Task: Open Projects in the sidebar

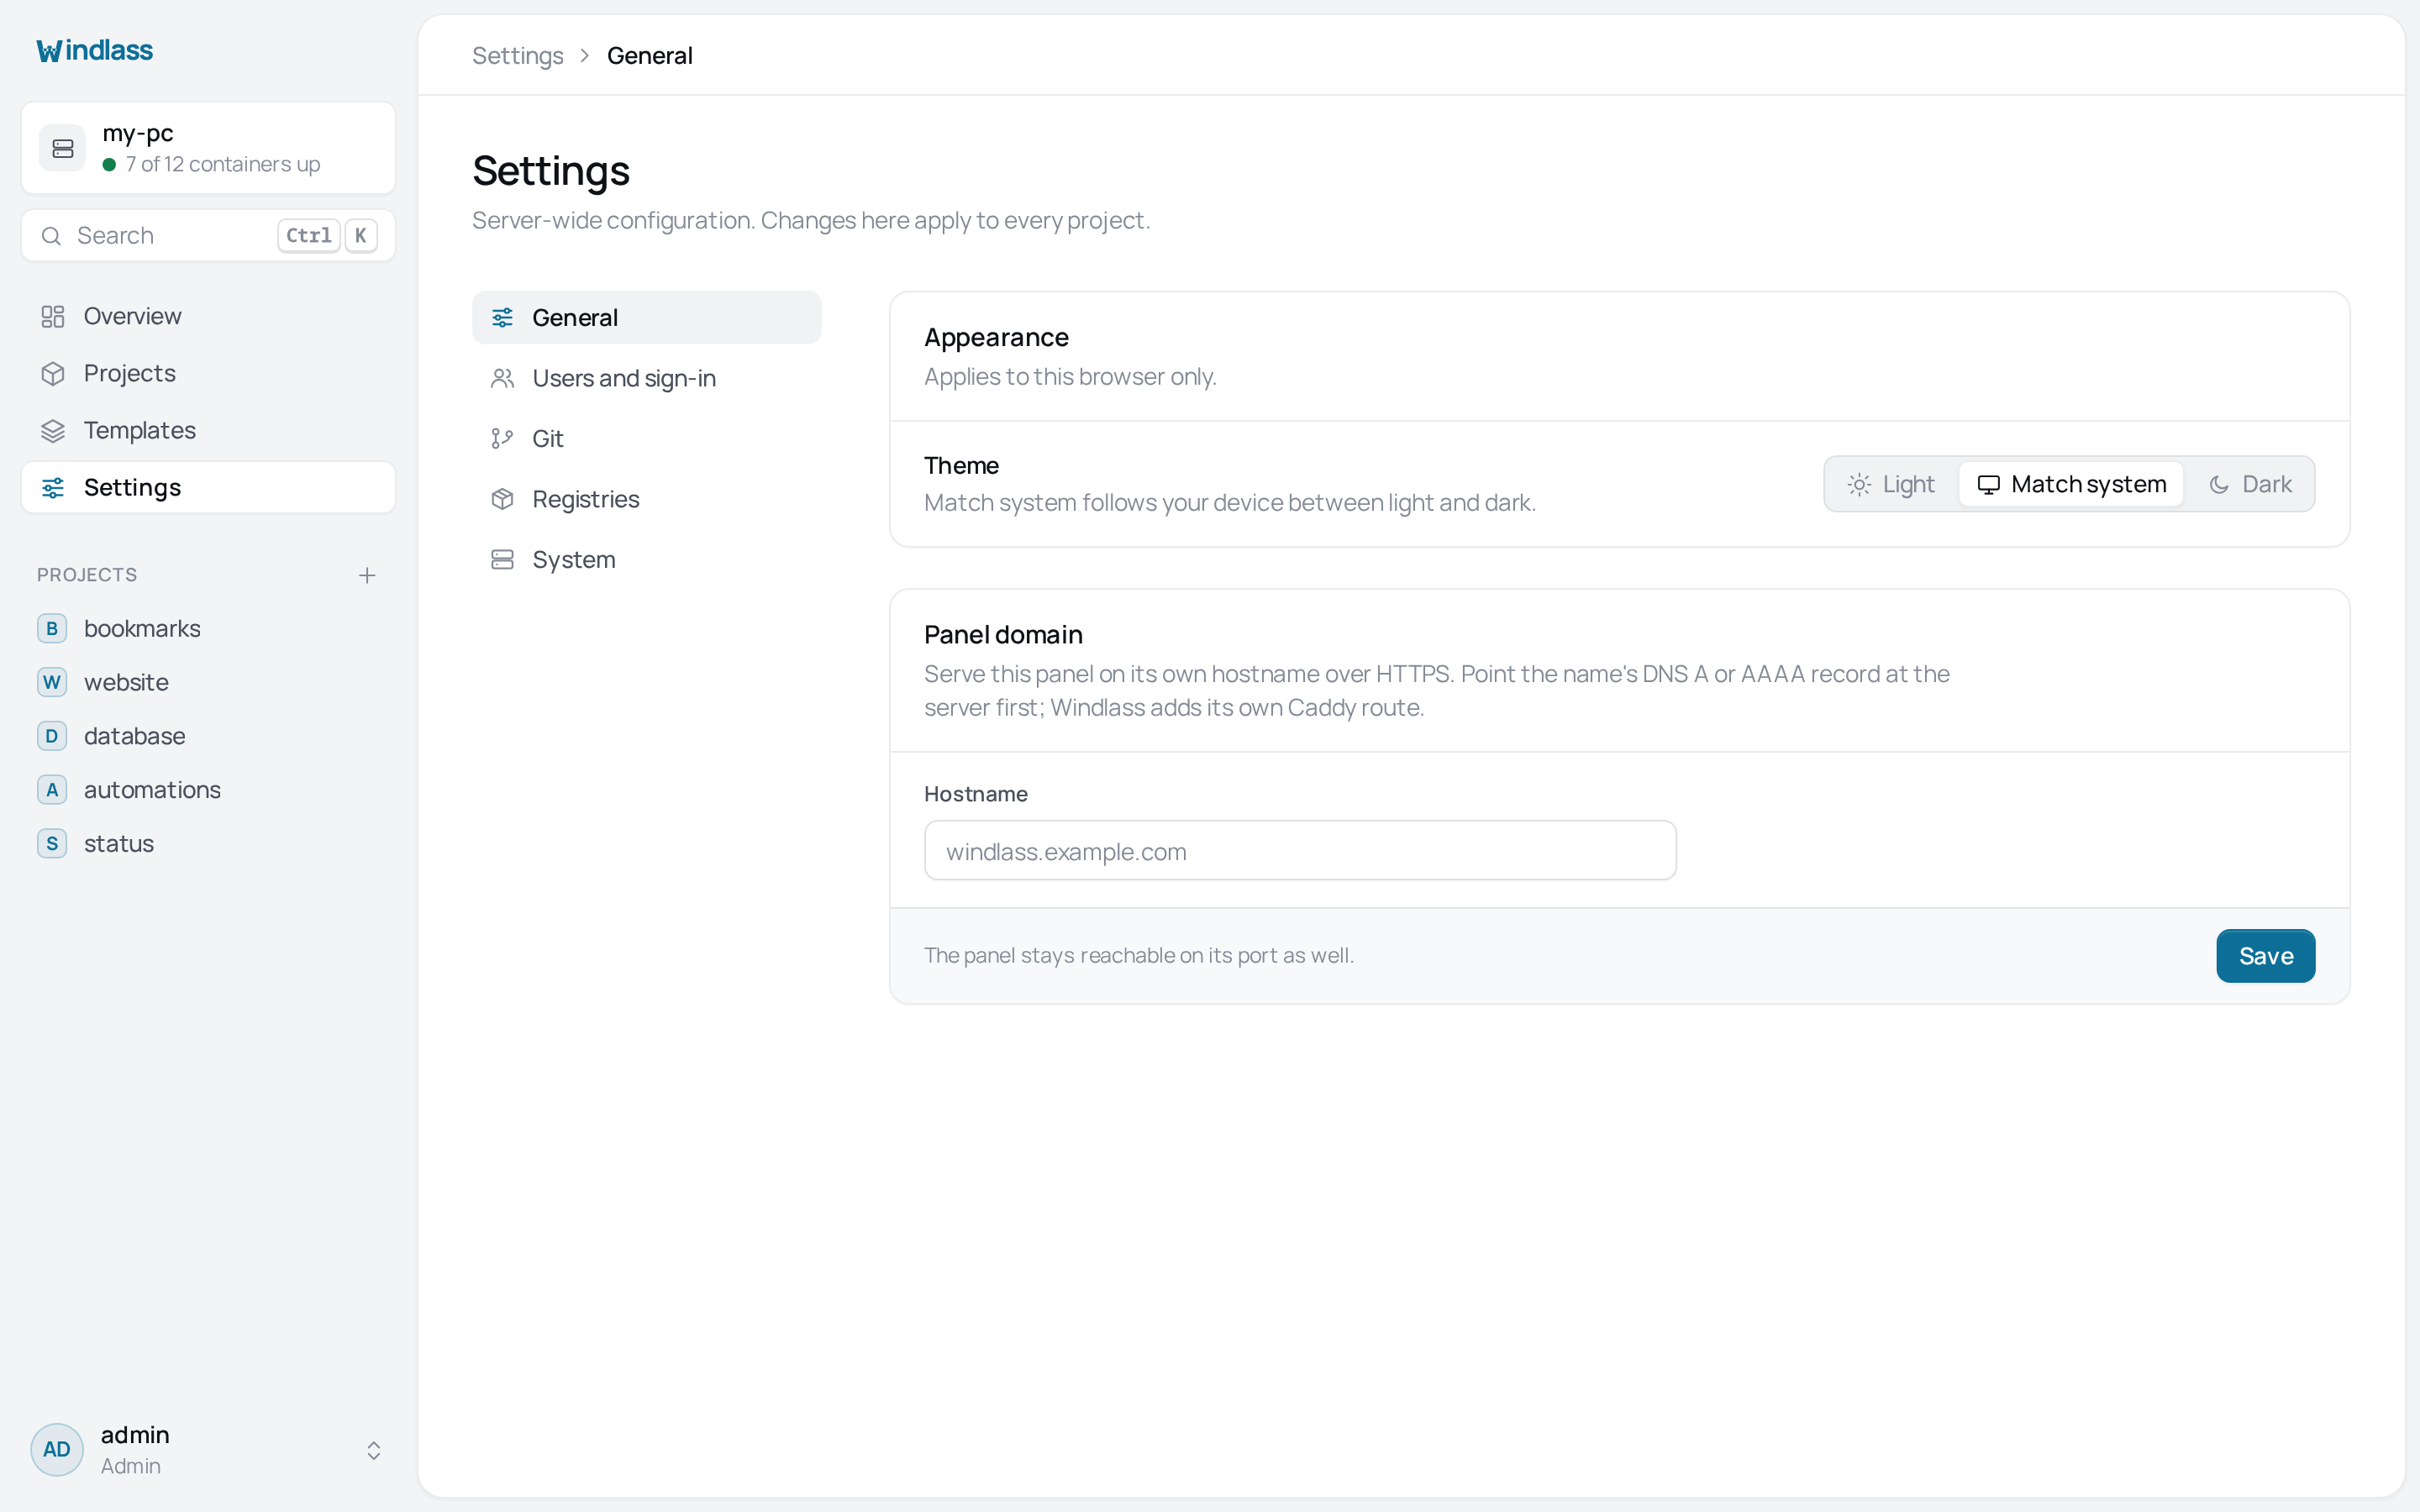Action: tap(208, 373)
